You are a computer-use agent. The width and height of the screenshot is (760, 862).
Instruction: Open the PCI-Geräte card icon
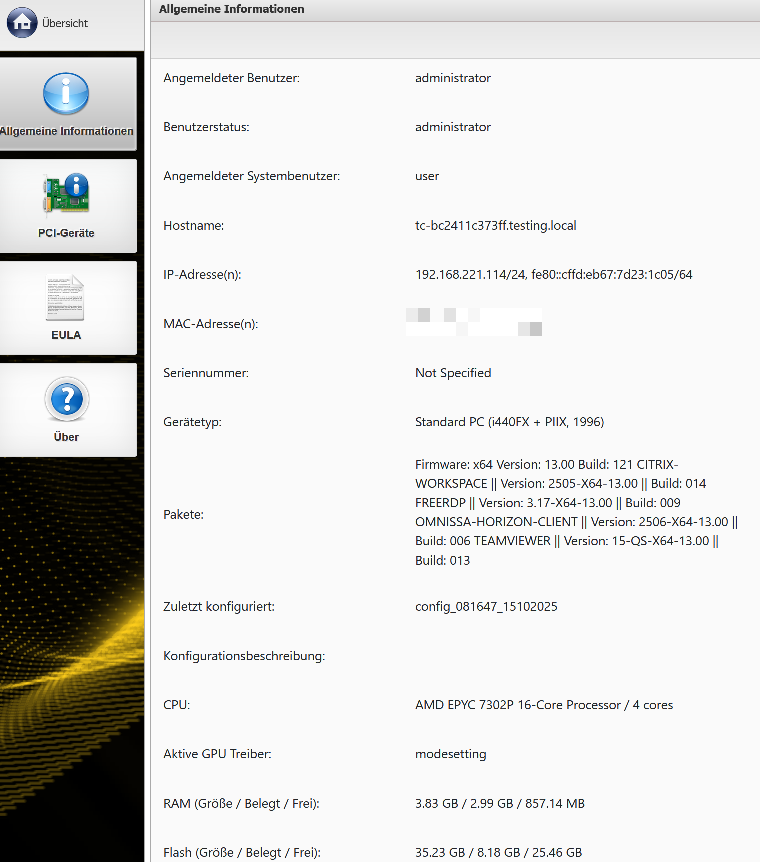click(66, 197)
